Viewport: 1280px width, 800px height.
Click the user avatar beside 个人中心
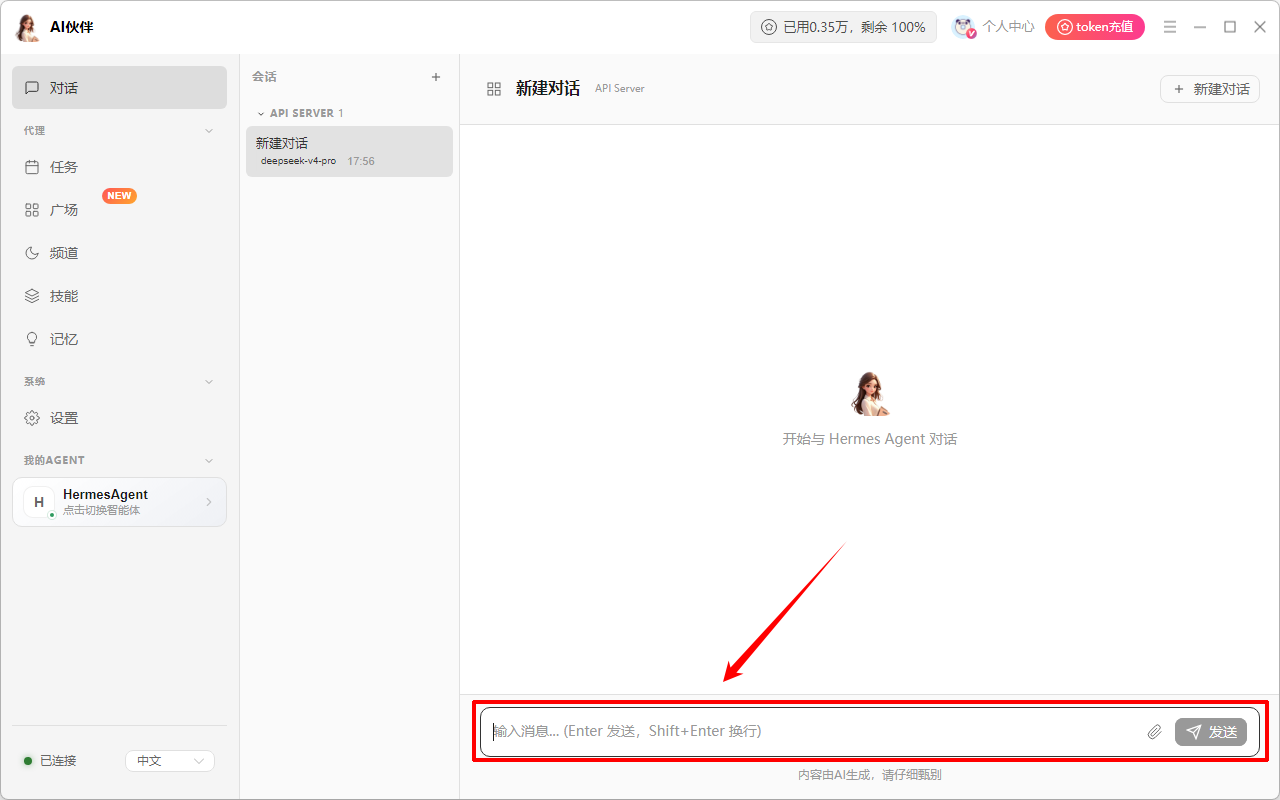point(964,27)
